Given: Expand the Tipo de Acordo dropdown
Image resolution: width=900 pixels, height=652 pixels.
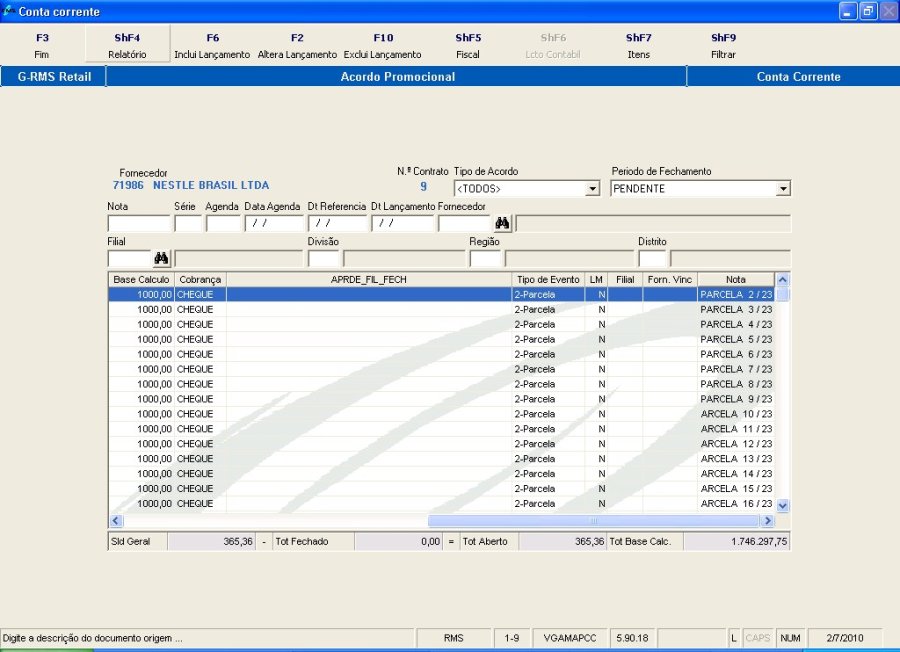Looking at the screenshot, I should 592,189.
